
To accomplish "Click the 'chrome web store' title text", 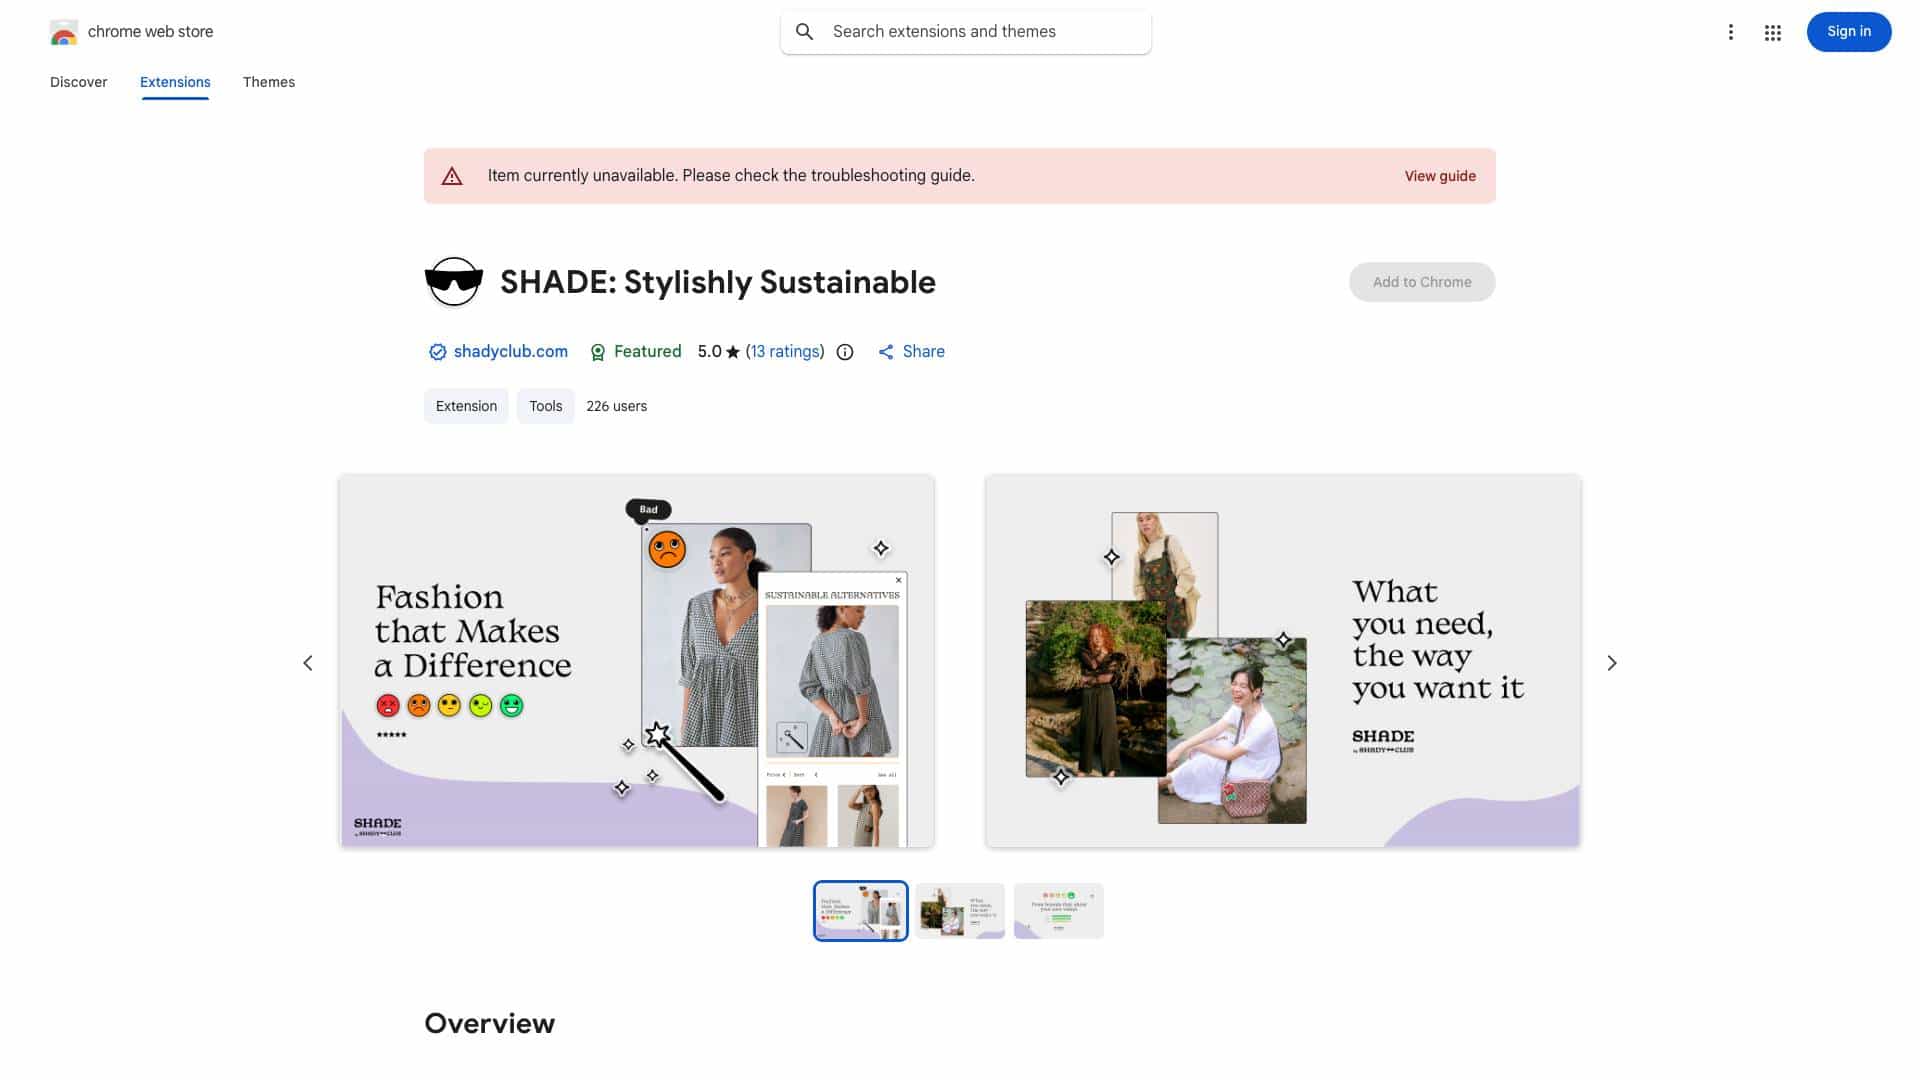I will [x=150, y=32].
